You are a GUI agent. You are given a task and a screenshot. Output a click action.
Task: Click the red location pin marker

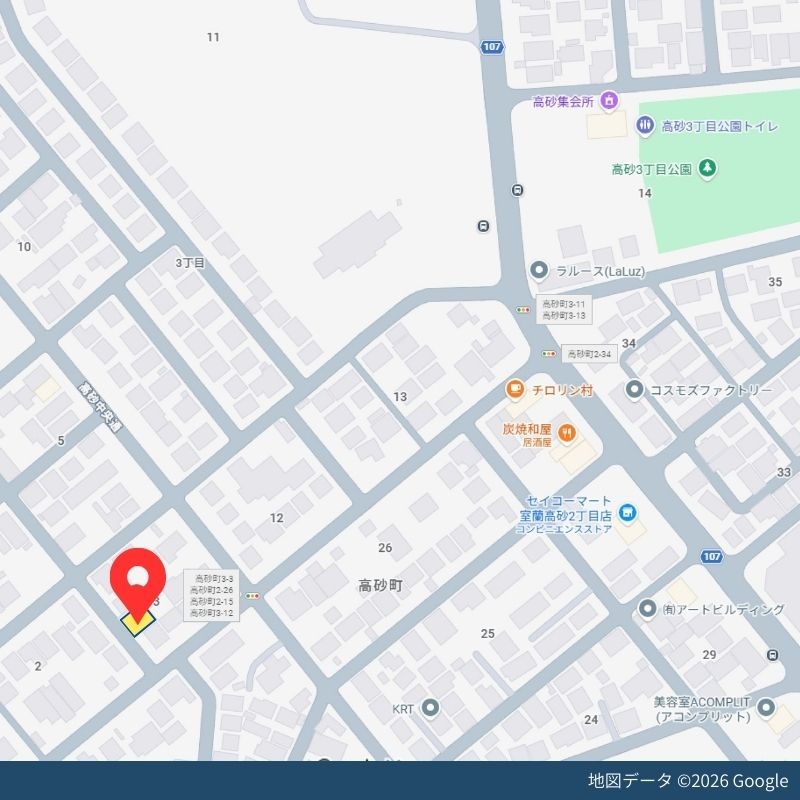click(x=138, y=584)
